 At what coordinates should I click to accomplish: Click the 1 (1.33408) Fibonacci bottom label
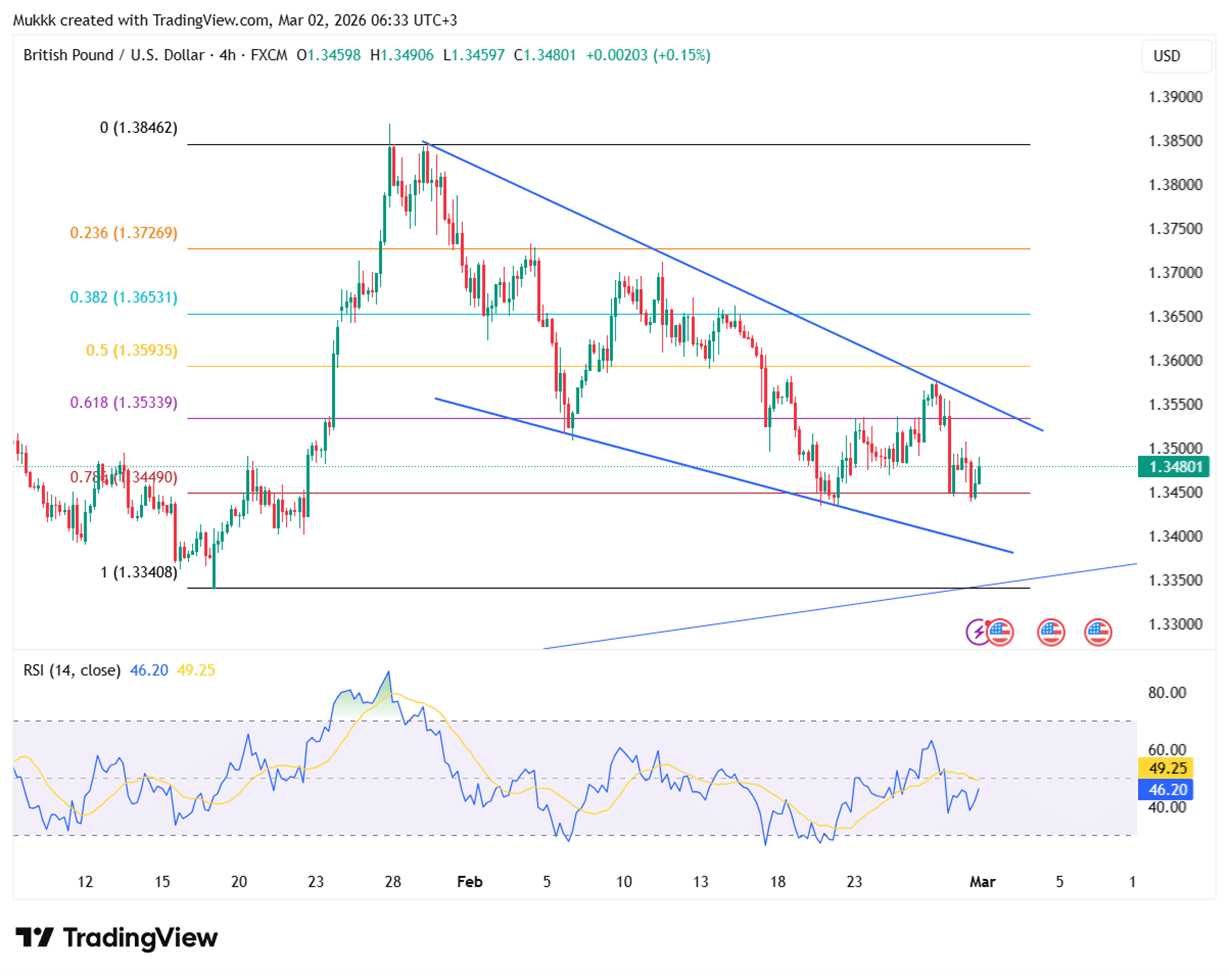point(138,572)
